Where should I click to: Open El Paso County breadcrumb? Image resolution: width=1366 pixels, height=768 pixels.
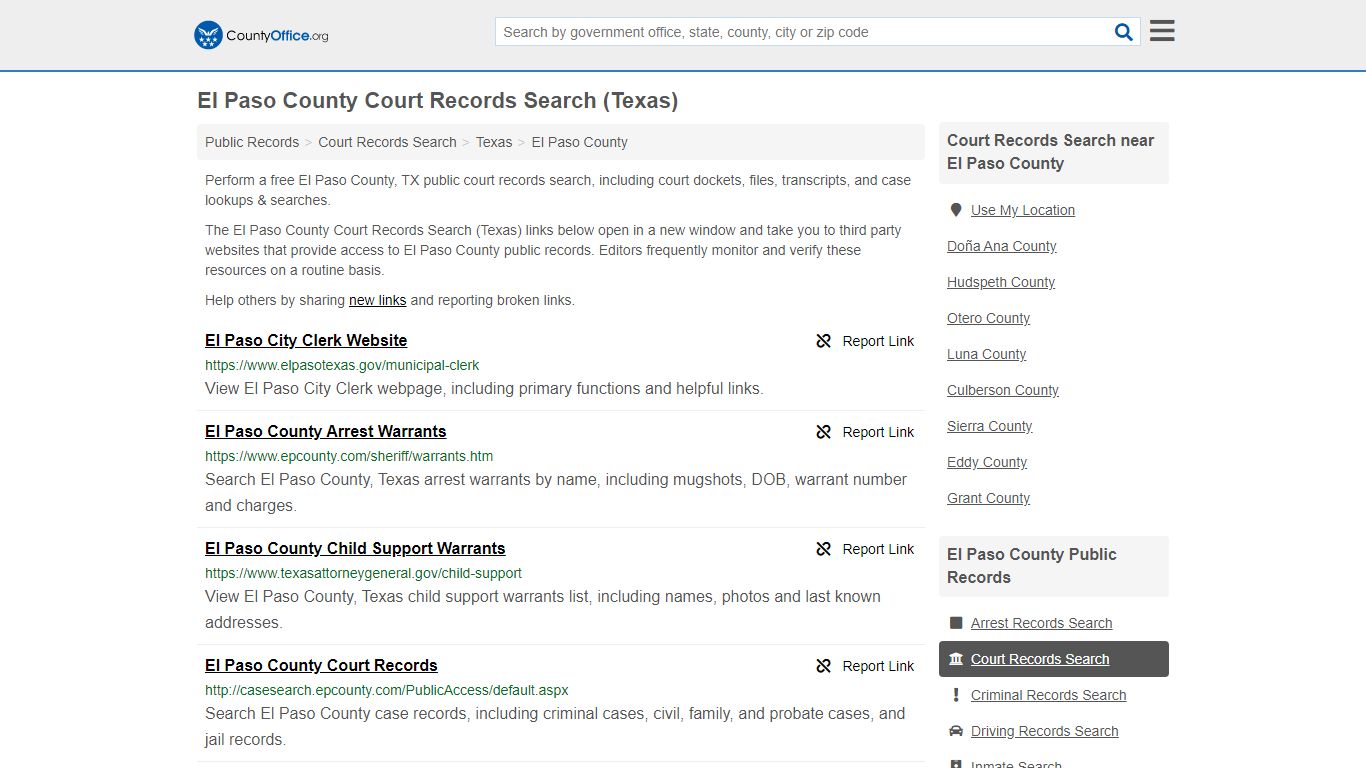click(x=579, y=142)
